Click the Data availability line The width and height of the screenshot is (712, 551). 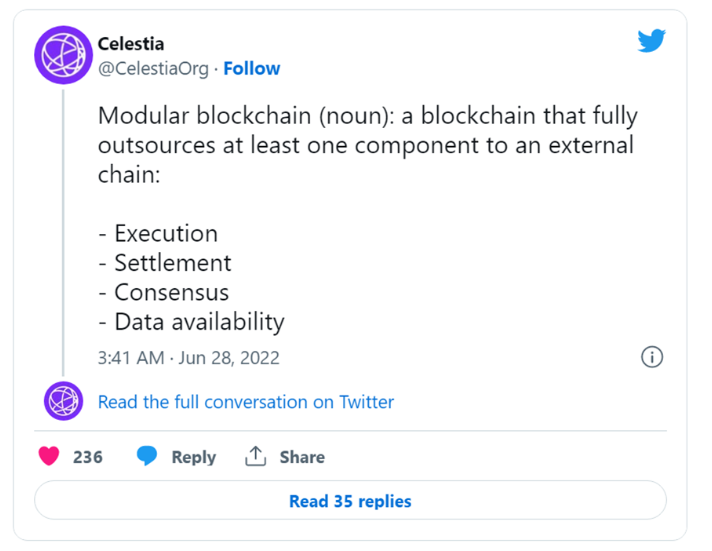[191, 322]
